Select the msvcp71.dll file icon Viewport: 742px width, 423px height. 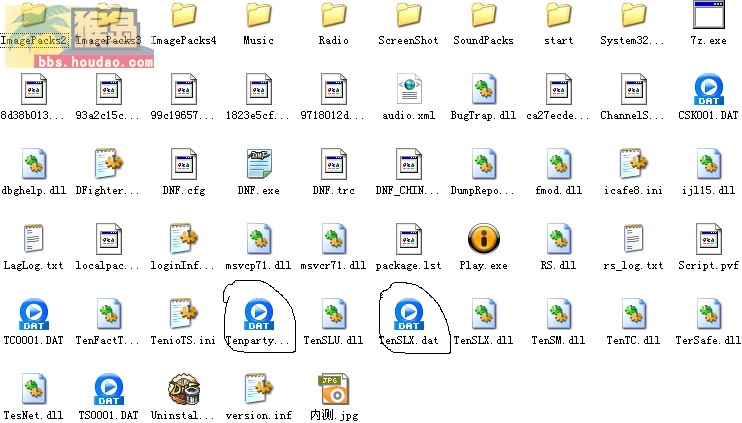pos(258,239)
